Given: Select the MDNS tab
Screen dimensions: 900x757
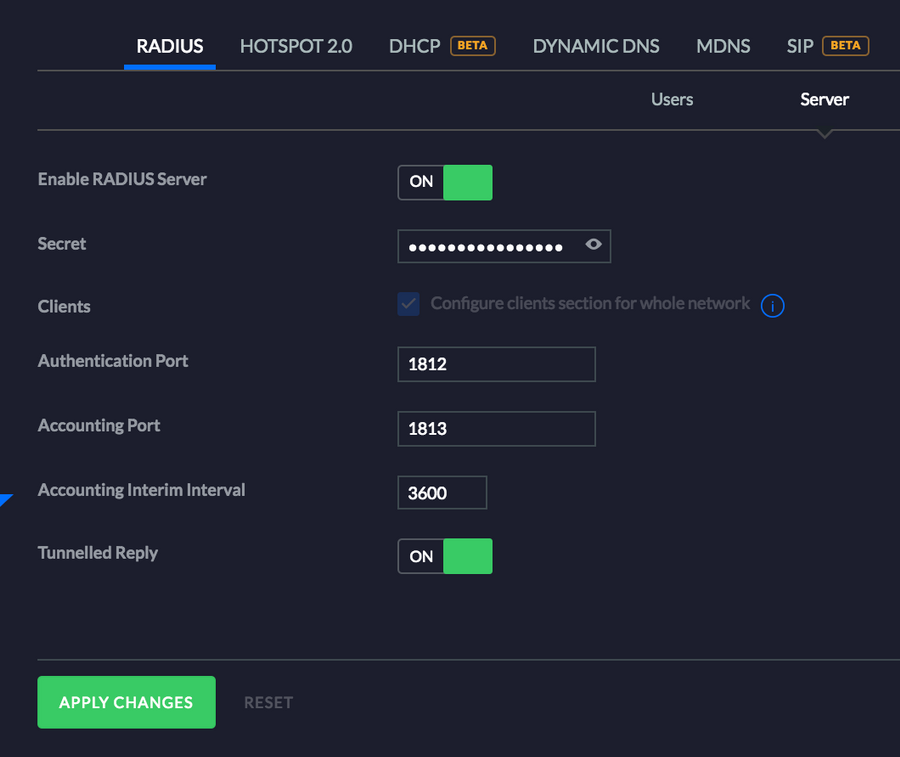Looking at the screenshot, I should click(x=723, y=46).
